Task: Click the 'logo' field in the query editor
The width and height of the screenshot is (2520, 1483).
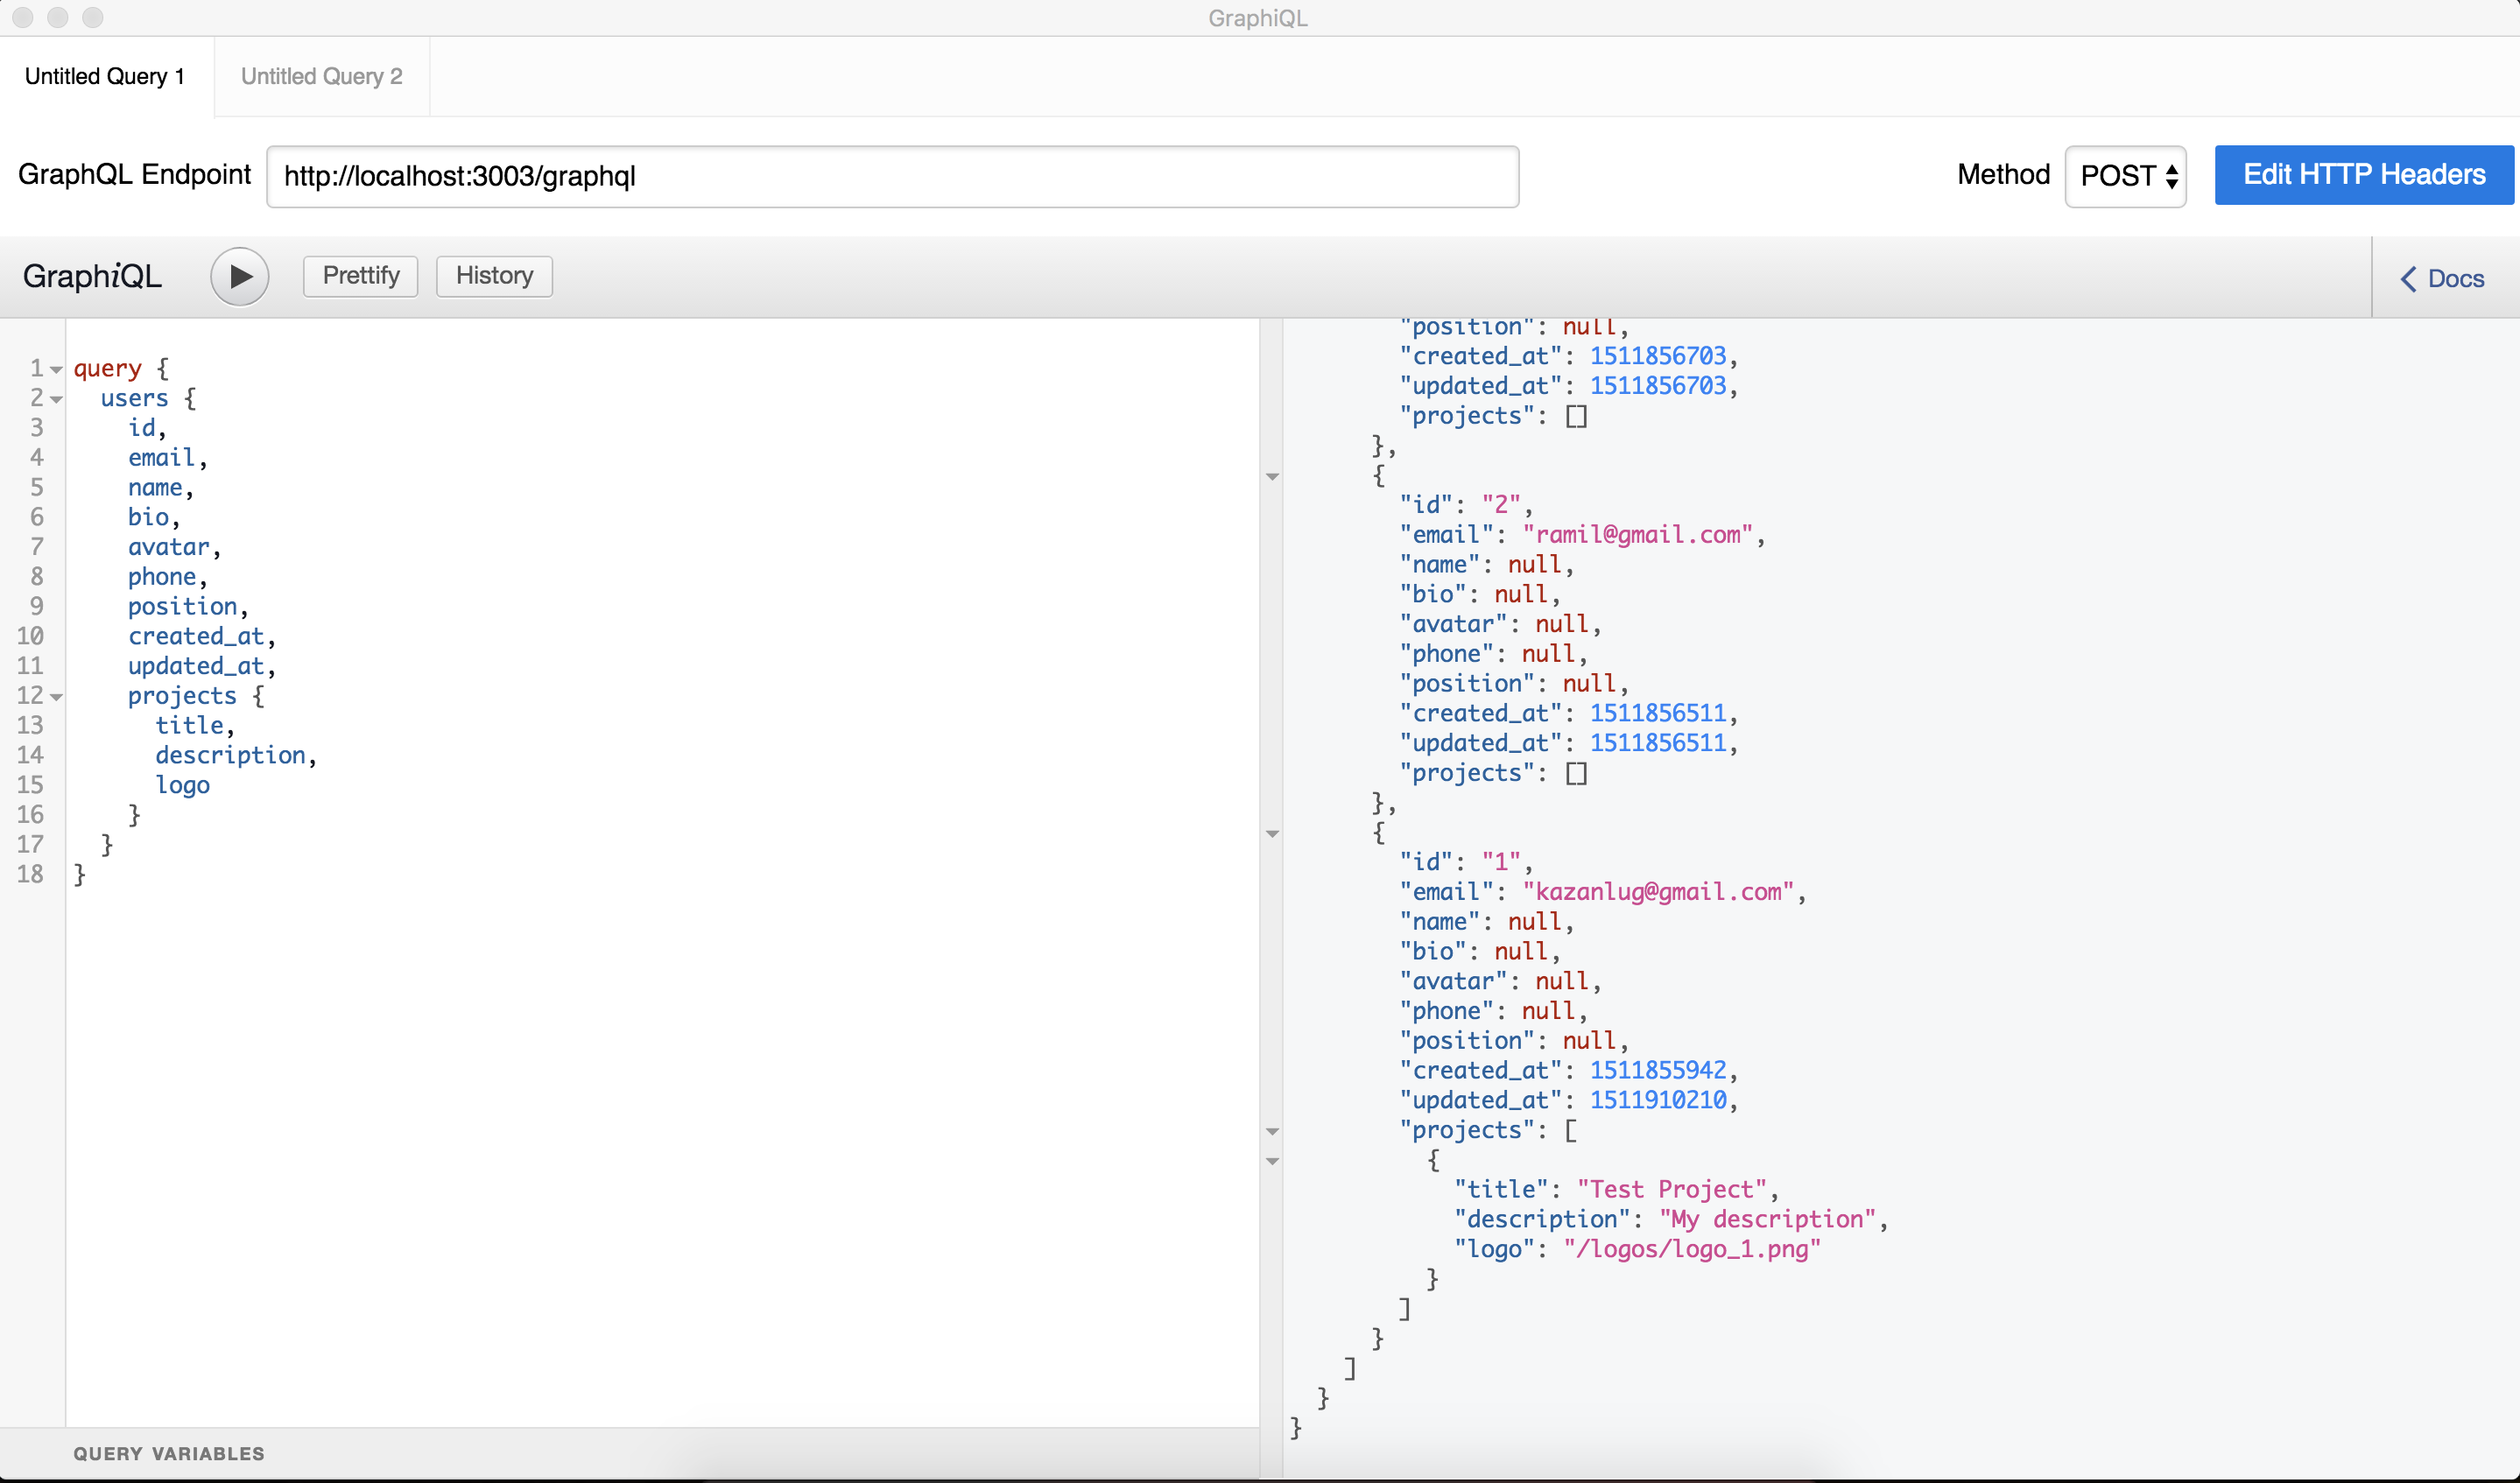Action: pyautogui.click(x=182, y=786)
